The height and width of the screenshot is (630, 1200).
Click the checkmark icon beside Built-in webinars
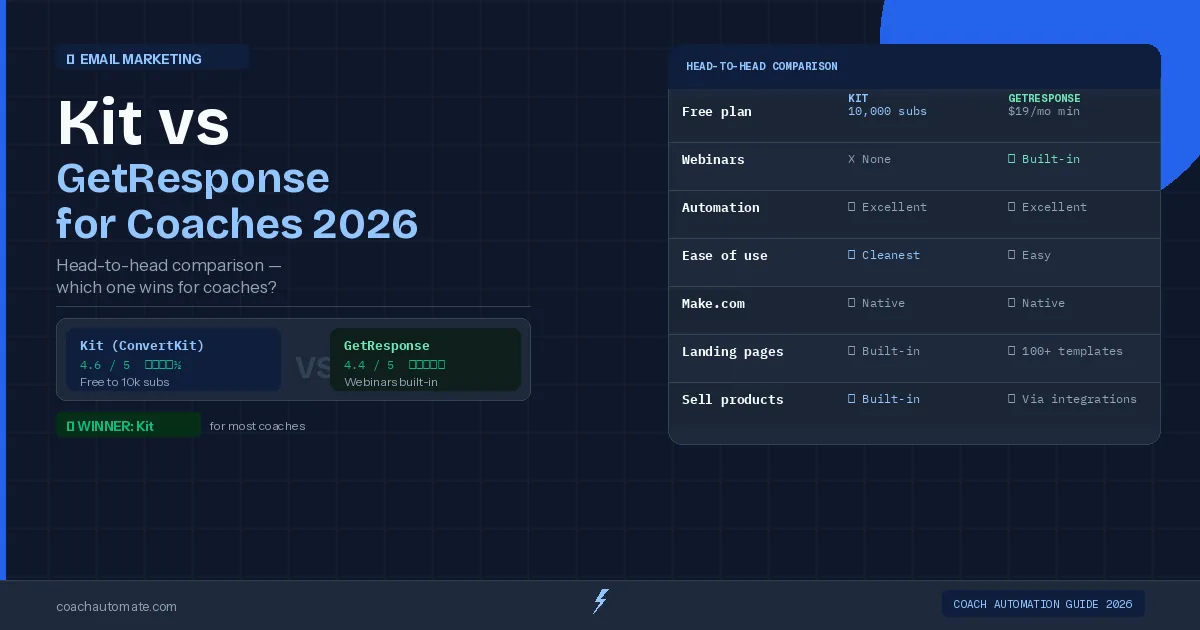(x=1013, y=159)
